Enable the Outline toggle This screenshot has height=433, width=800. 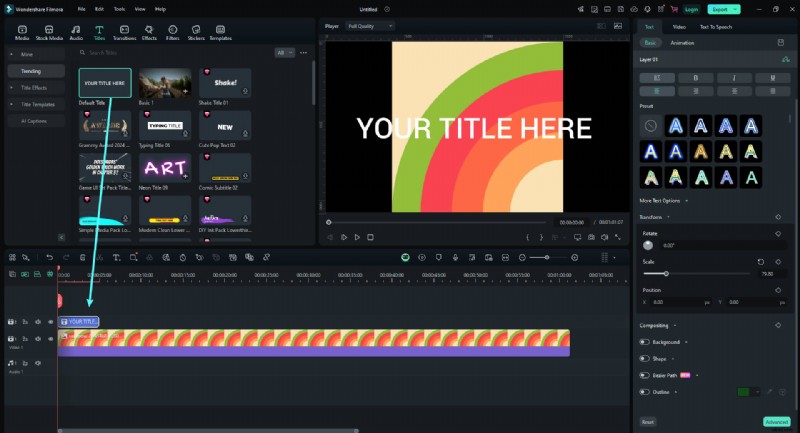[x=644, y=392]
